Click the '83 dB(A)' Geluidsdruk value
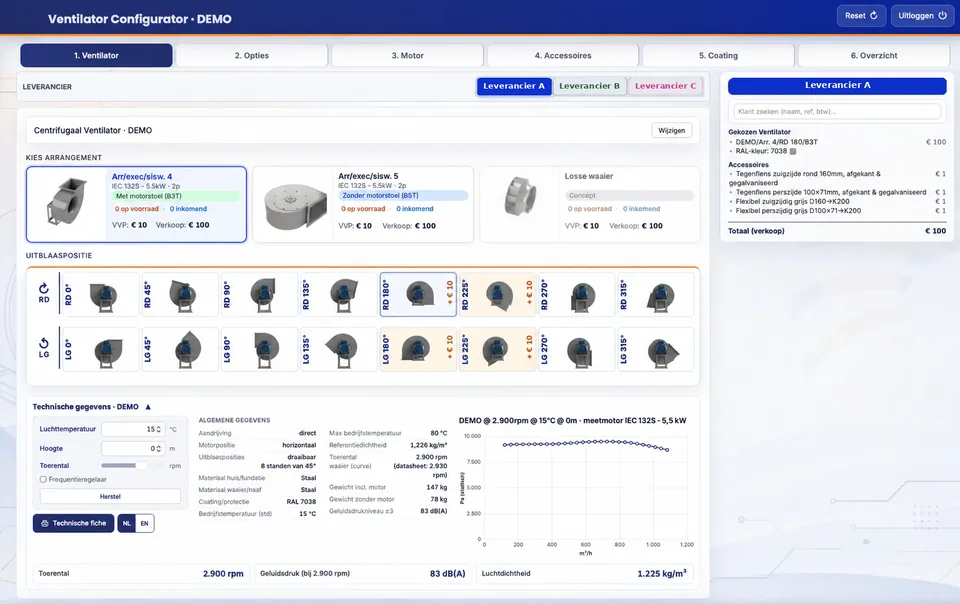This screenshot has height=604, width=960. (448, 574)
